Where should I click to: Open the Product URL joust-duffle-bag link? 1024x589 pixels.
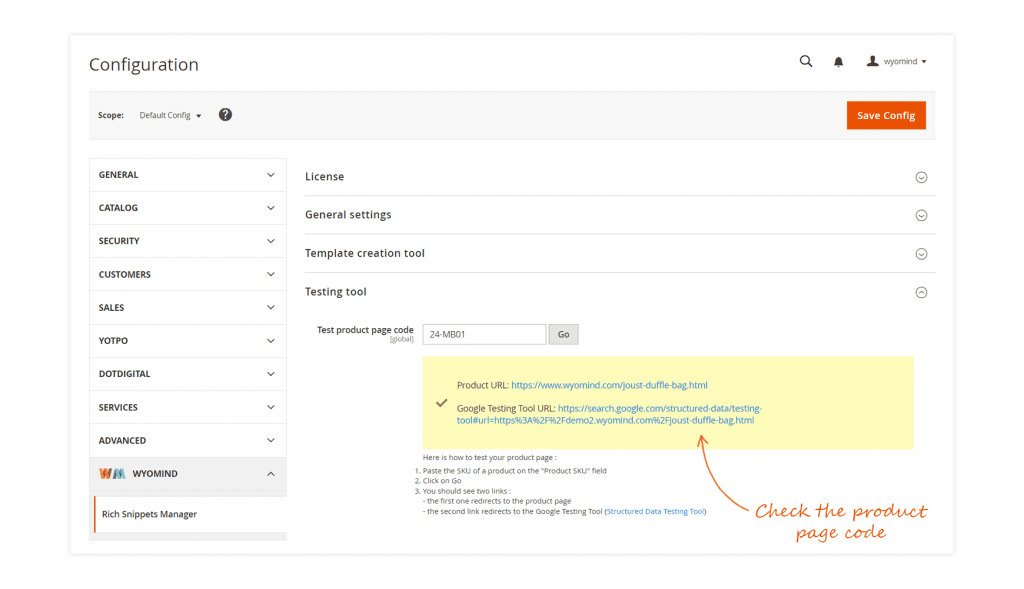[x=609, y=385]
